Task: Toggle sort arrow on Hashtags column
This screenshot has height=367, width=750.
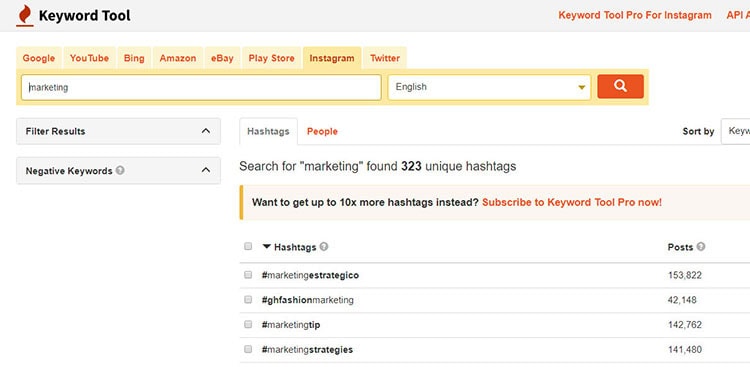Action: coord(266,247)
